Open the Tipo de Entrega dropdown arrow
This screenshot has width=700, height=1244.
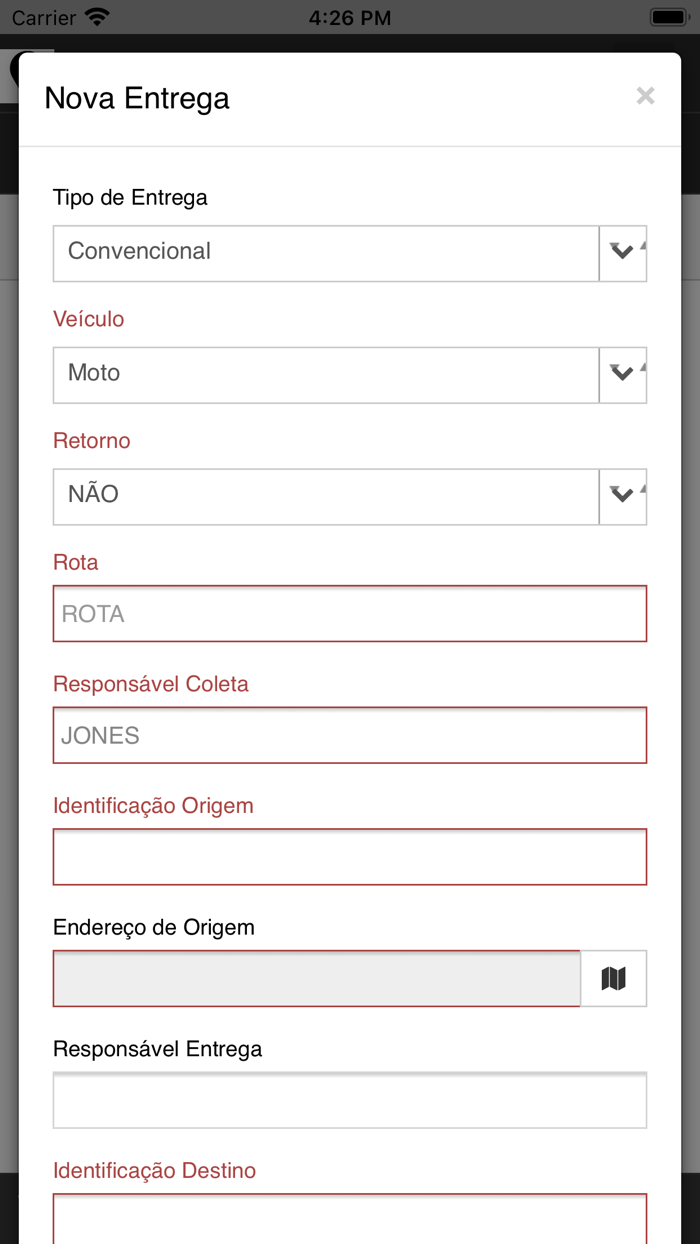pyautogui.click(x=623, y=253)
